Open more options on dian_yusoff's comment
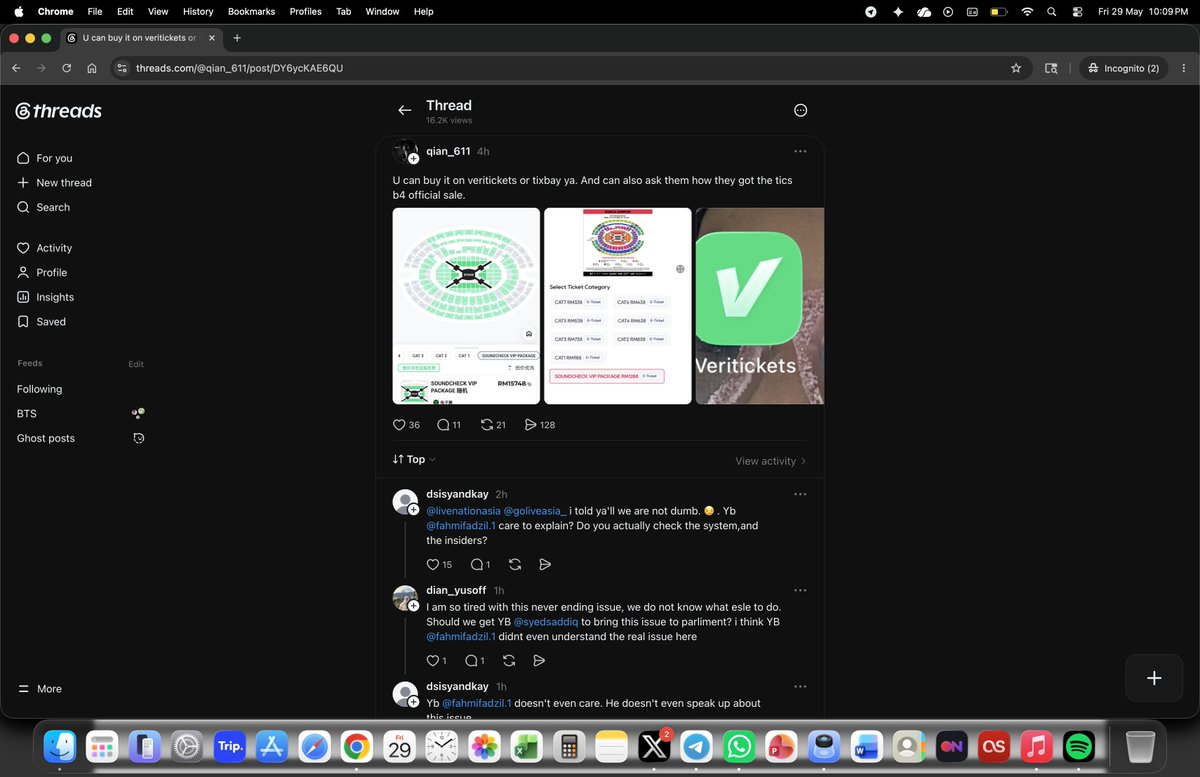 point(800,591)
